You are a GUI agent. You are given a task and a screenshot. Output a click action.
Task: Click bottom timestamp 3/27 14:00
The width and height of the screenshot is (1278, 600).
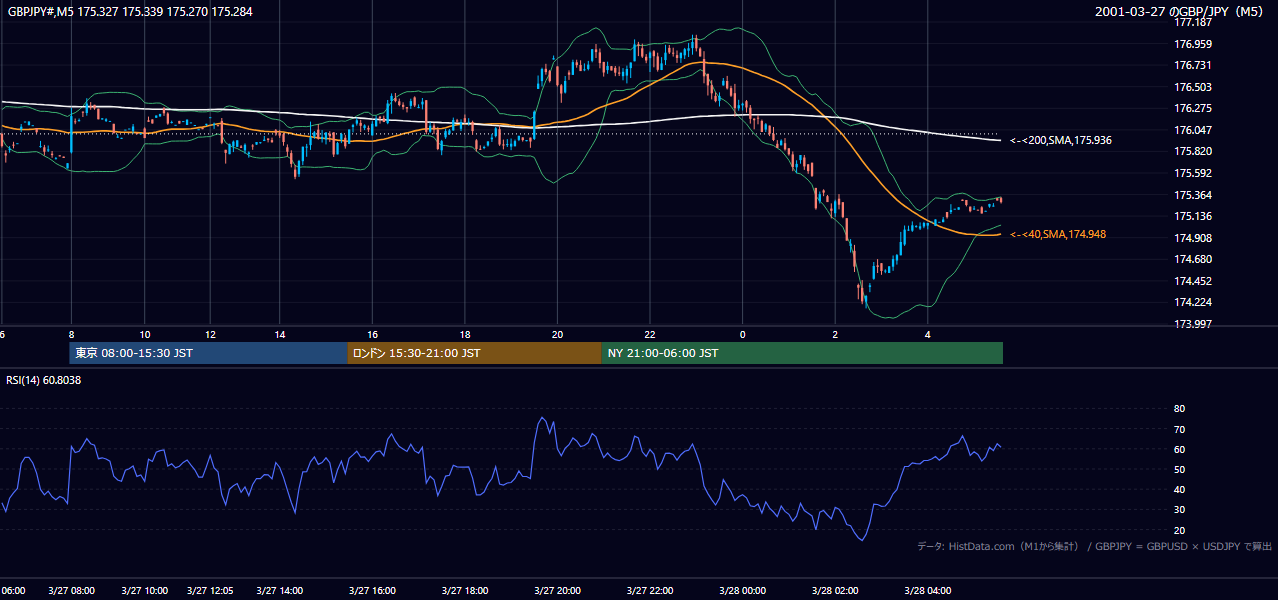280,591
